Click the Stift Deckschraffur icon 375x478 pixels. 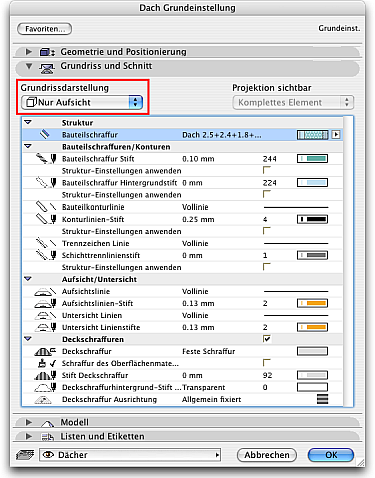tap(45, 375)
